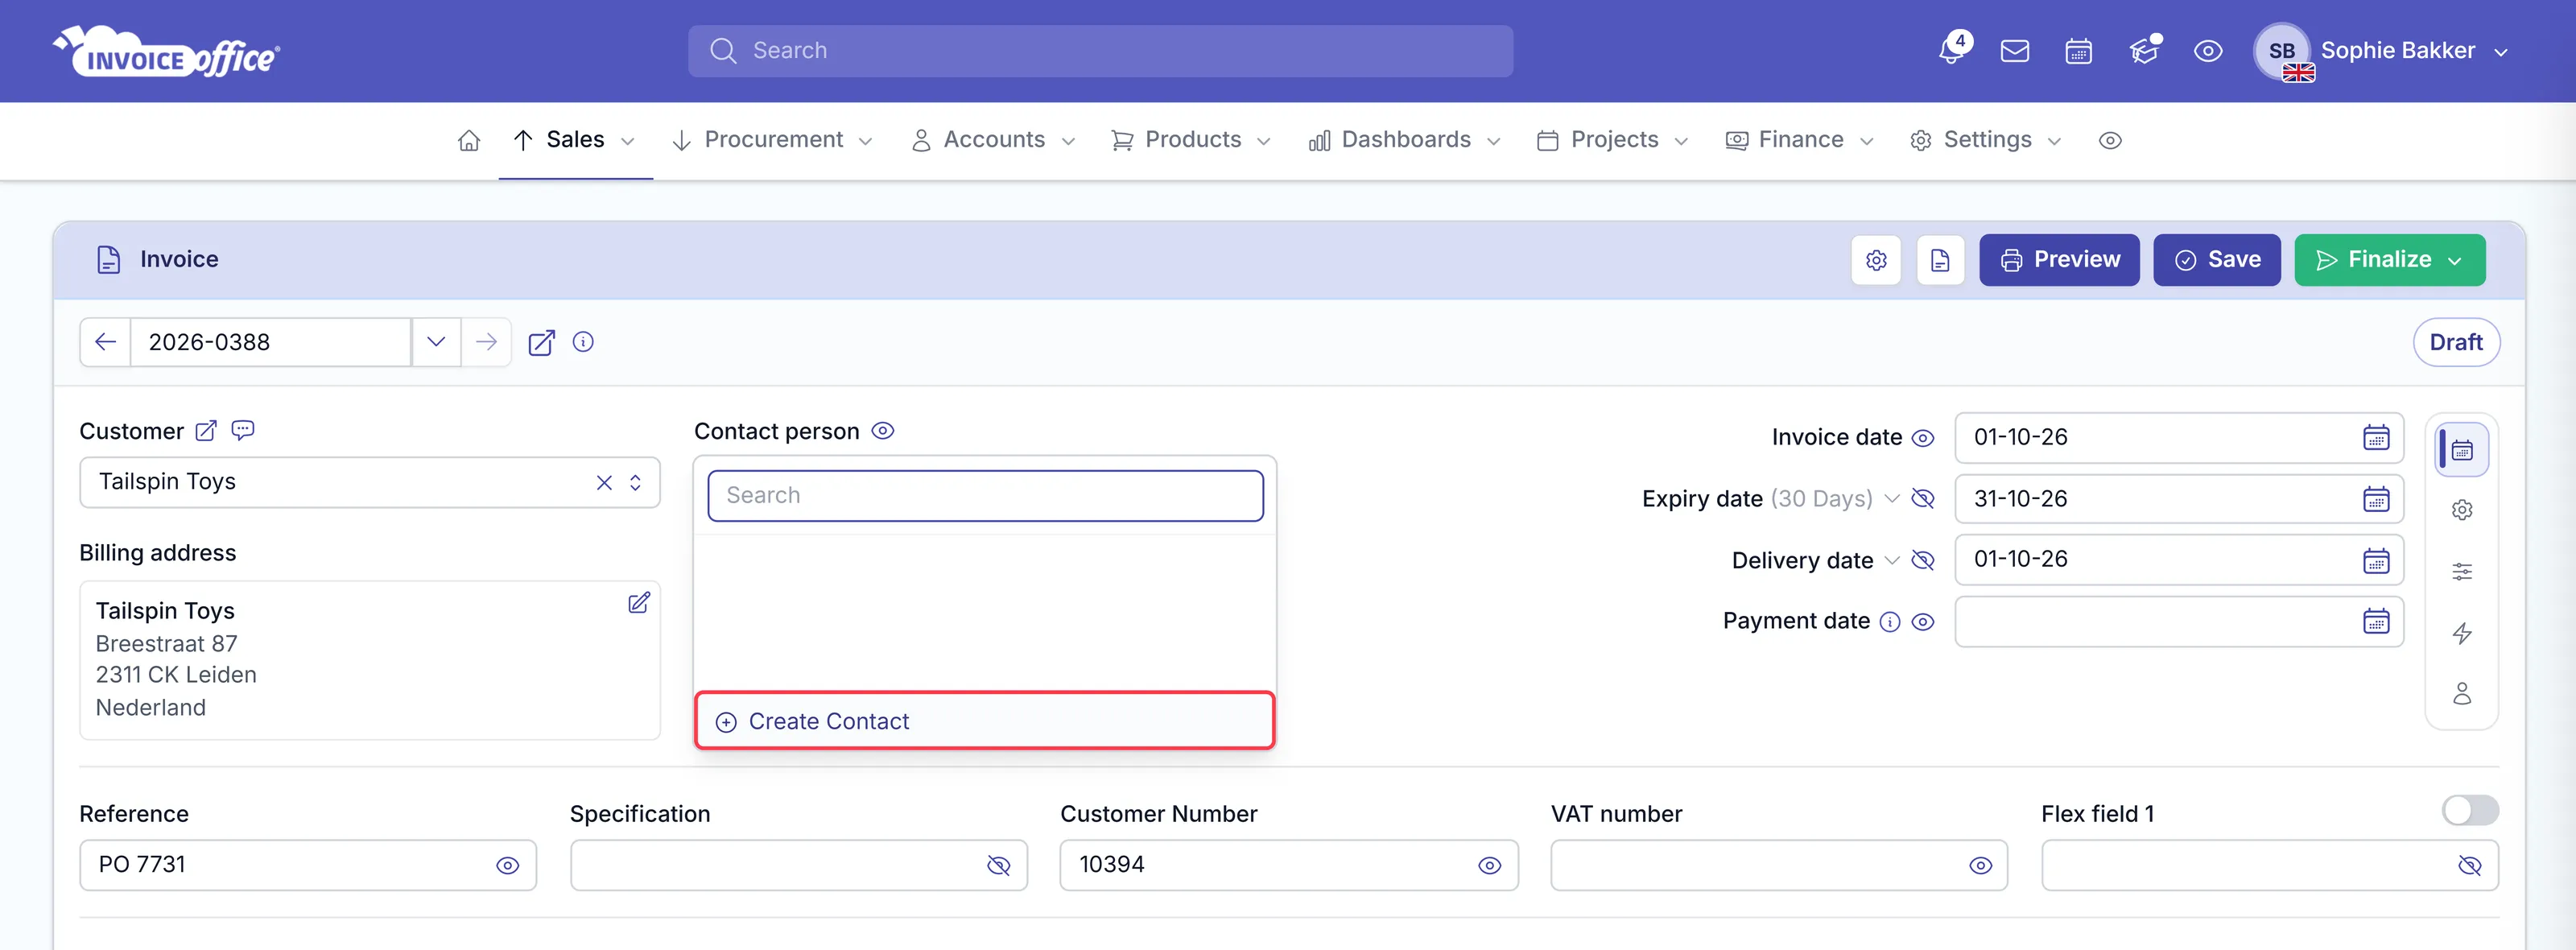Screen dimensions: 2576x950
Task: Edit the billing address
Action: [639, 603]
